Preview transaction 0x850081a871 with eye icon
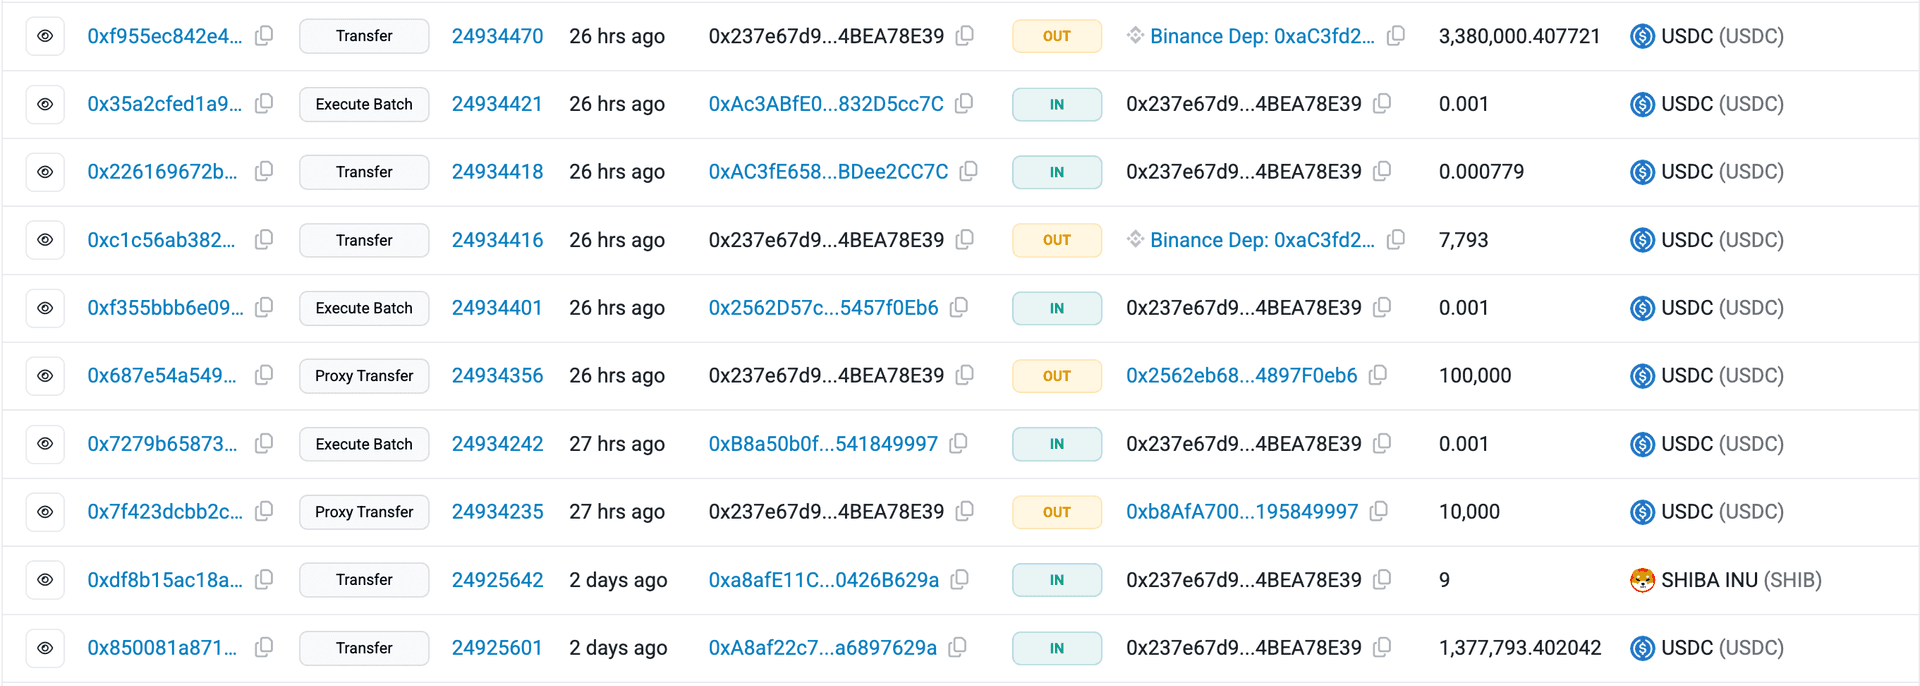The height and width of the screenshot is (686, 1920). [x=45, y=648]
